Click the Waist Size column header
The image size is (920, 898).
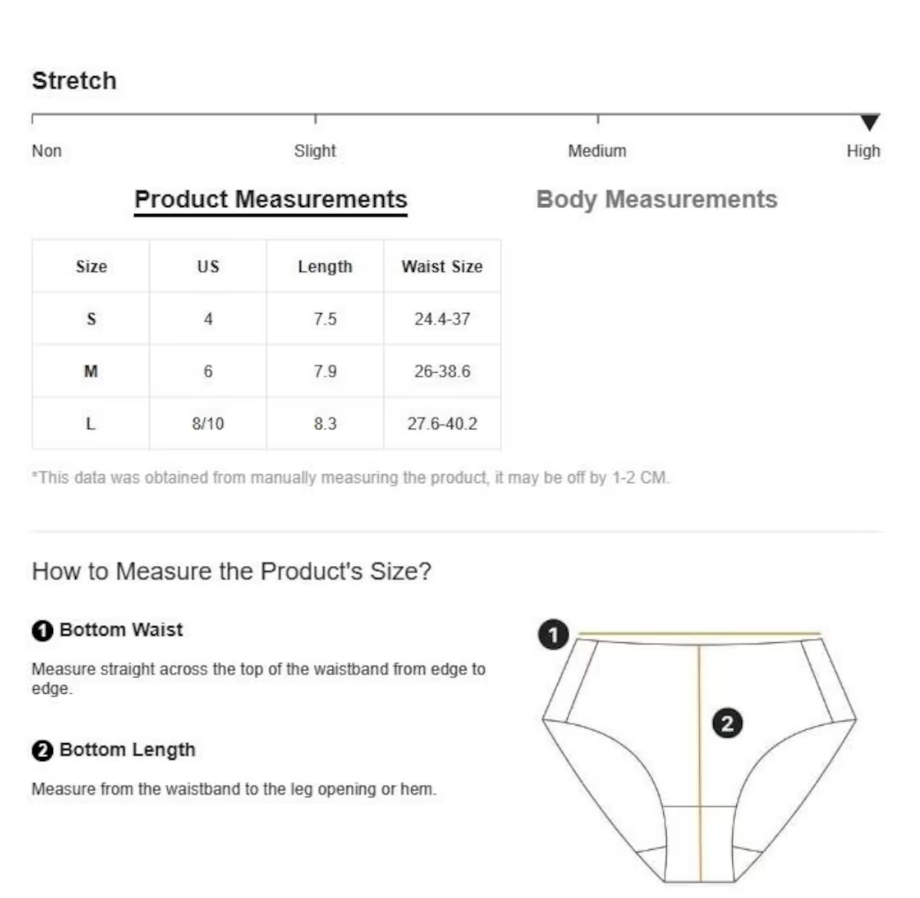(x=442, y=266)
